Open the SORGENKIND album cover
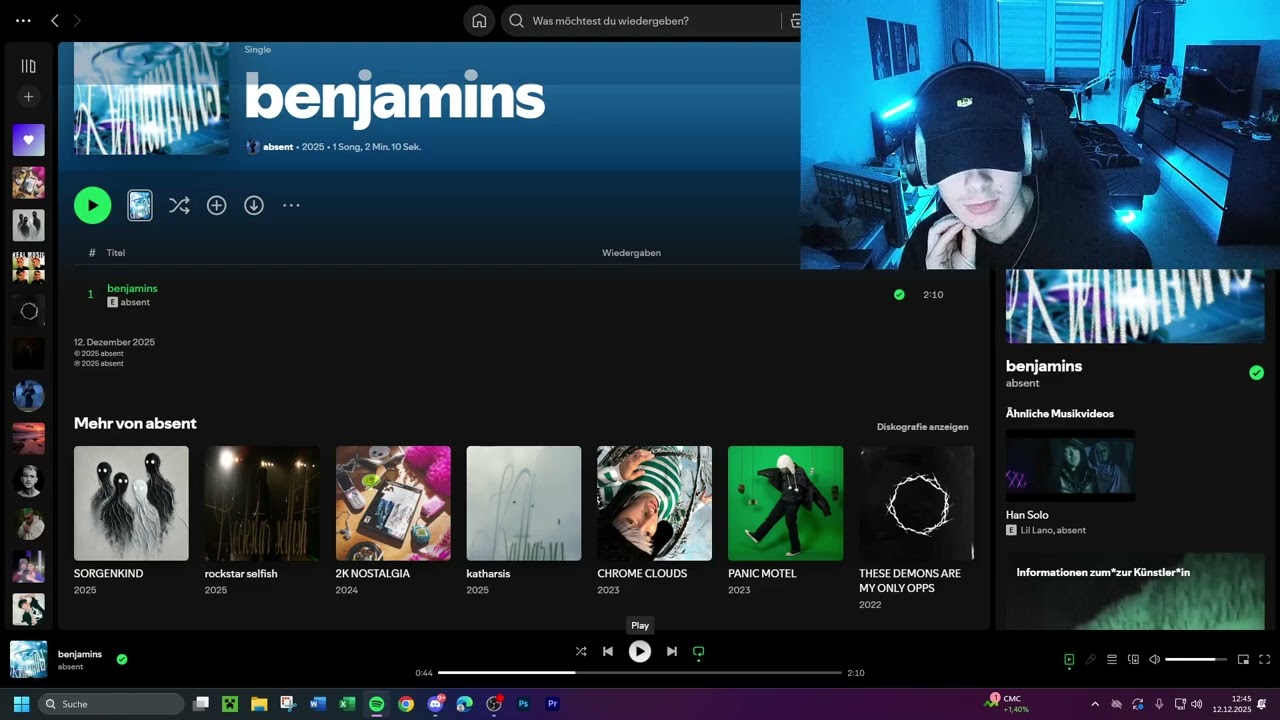The width and height of the screenshot is (1280, 720). pos(131,503)
